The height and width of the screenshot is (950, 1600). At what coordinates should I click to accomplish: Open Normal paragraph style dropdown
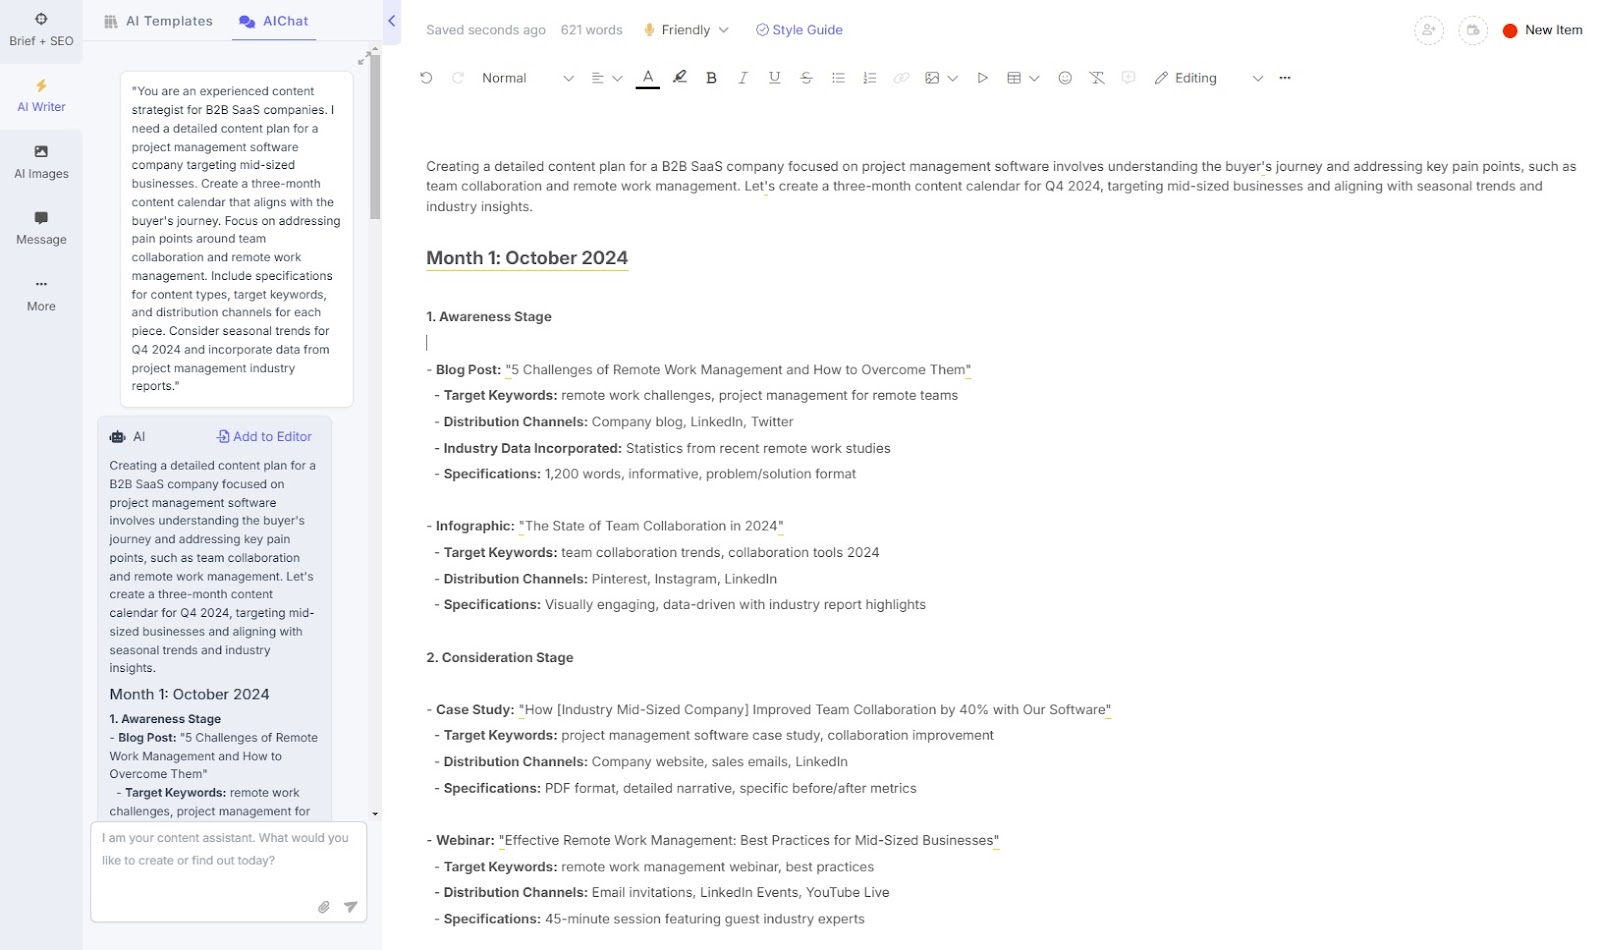click(x=527, y=78)
